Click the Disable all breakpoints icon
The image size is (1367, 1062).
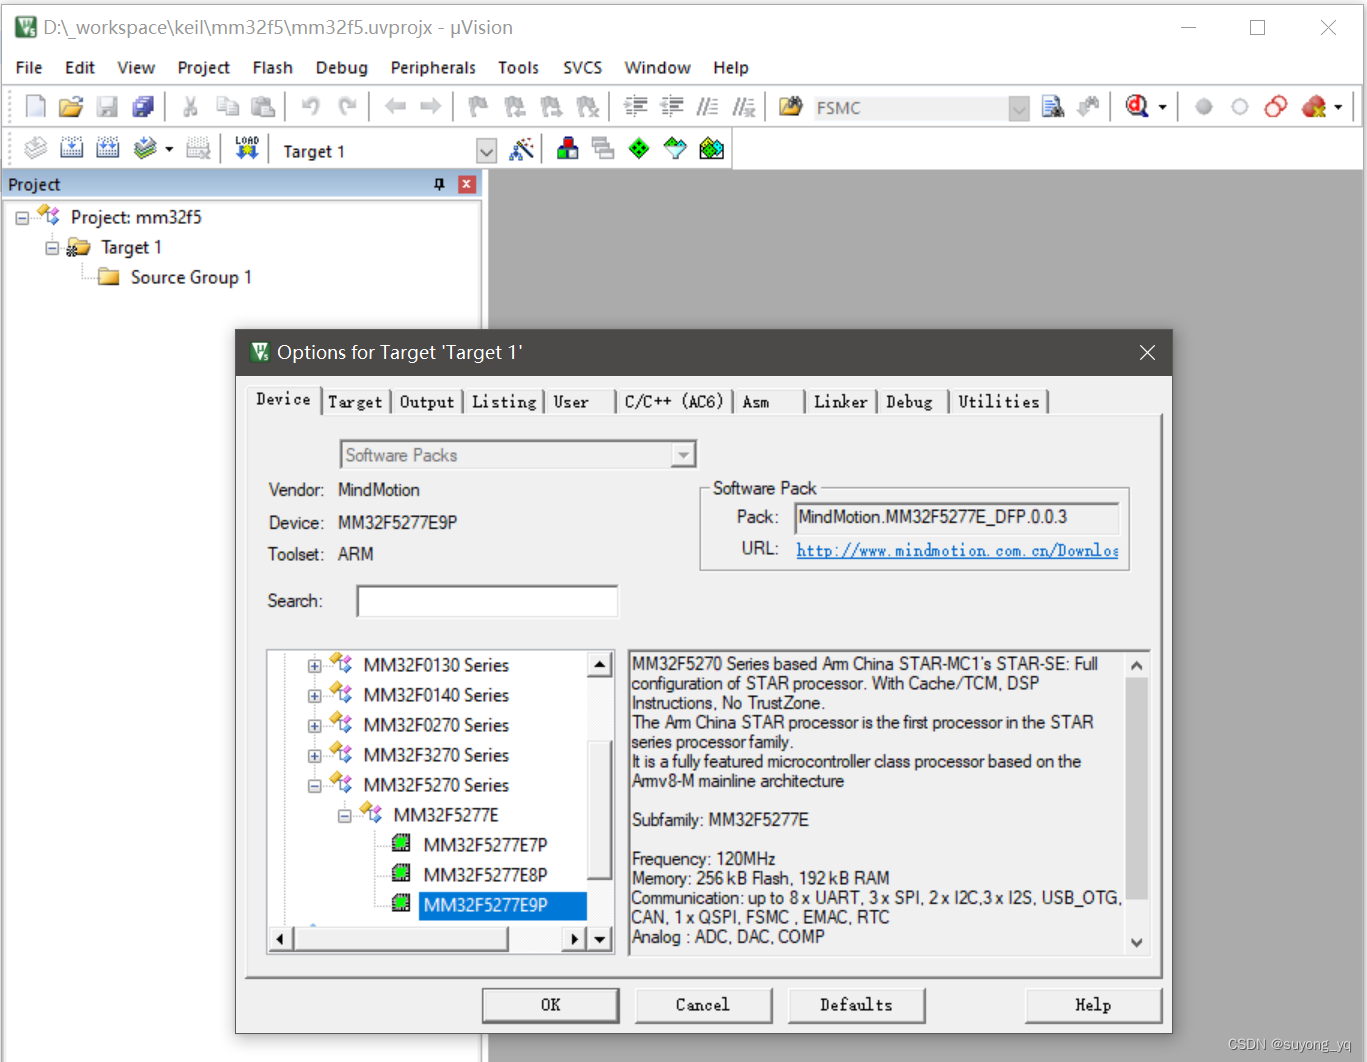click(1276, 106)
